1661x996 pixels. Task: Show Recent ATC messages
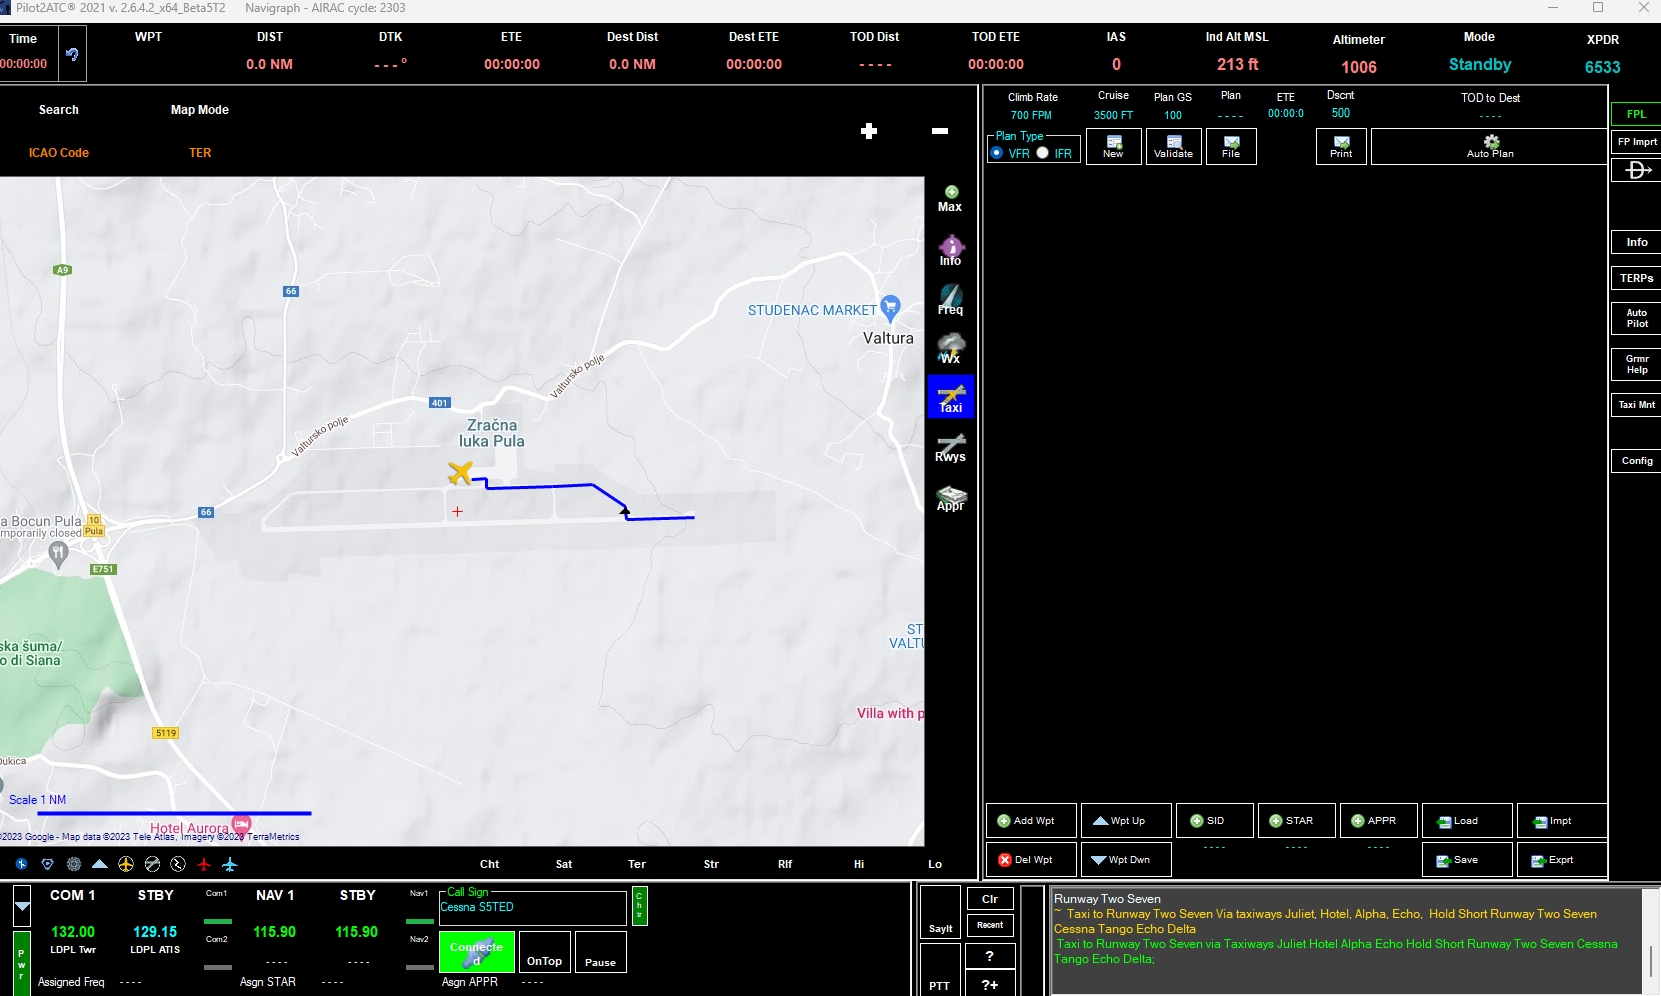(x=990, y=925)
